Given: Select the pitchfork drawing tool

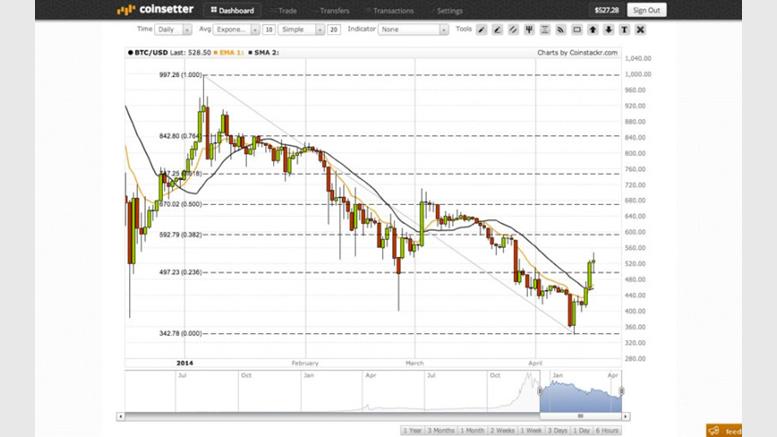Looking at the screenshot, I should coord(529,30).
